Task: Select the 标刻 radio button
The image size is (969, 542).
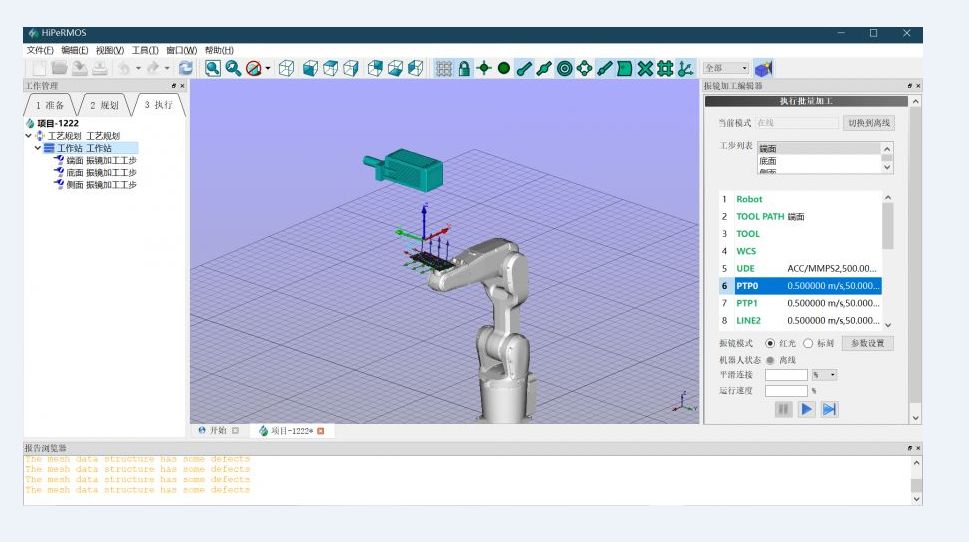Action: (x=808, y=343)
